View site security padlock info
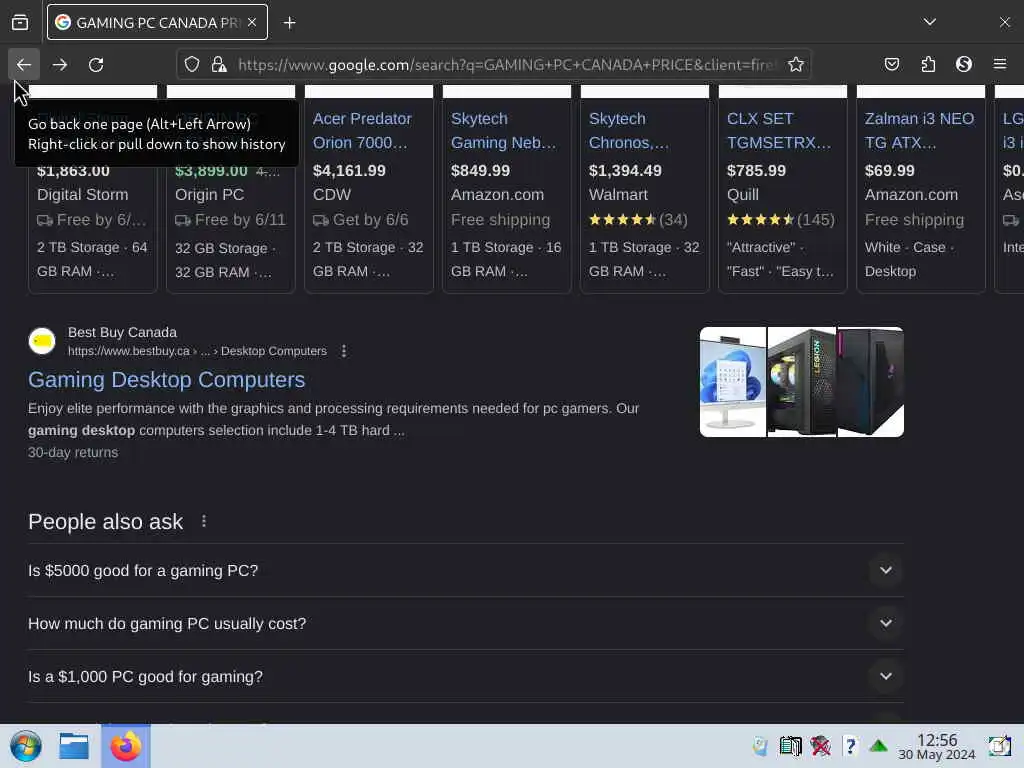 click(x=219, y=65)
